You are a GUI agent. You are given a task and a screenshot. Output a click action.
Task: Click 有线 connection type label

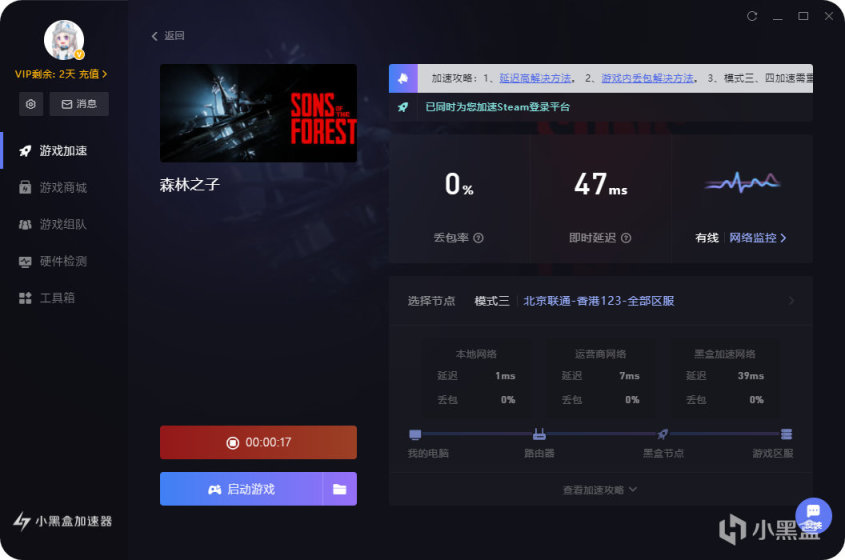click(707, 238)
